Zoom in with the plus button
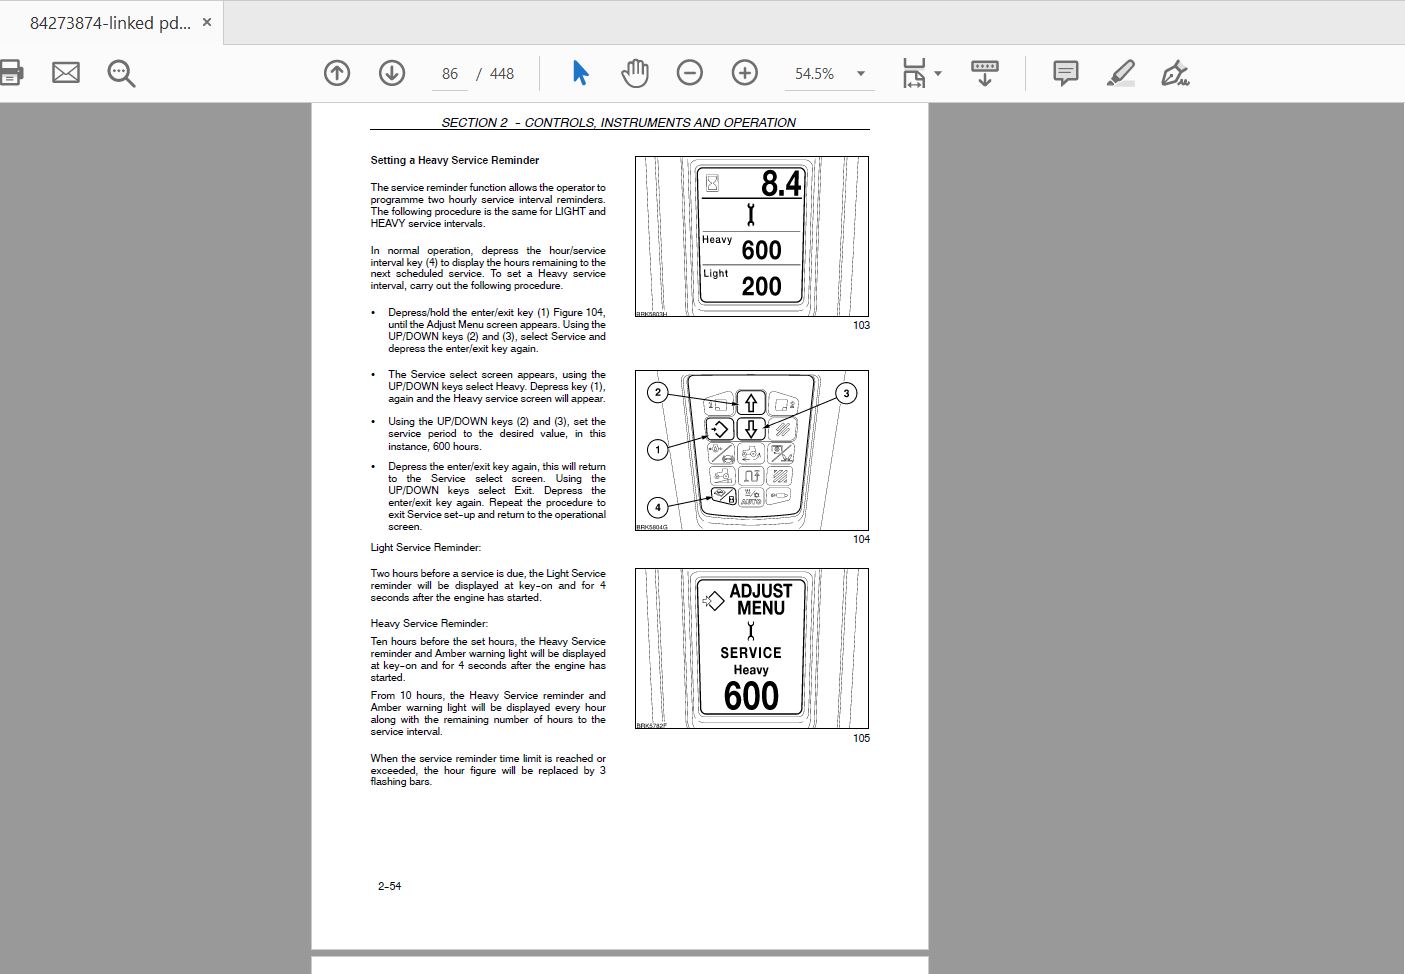 pyautogui.click(x=745, y=73)
